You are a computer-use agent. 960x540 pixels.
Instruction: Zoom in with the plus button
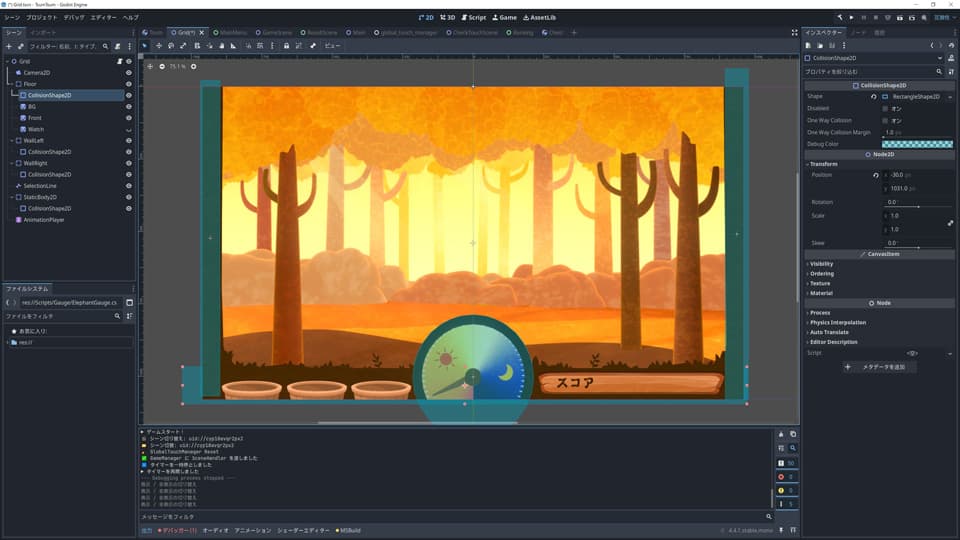[x=193, y=66]
